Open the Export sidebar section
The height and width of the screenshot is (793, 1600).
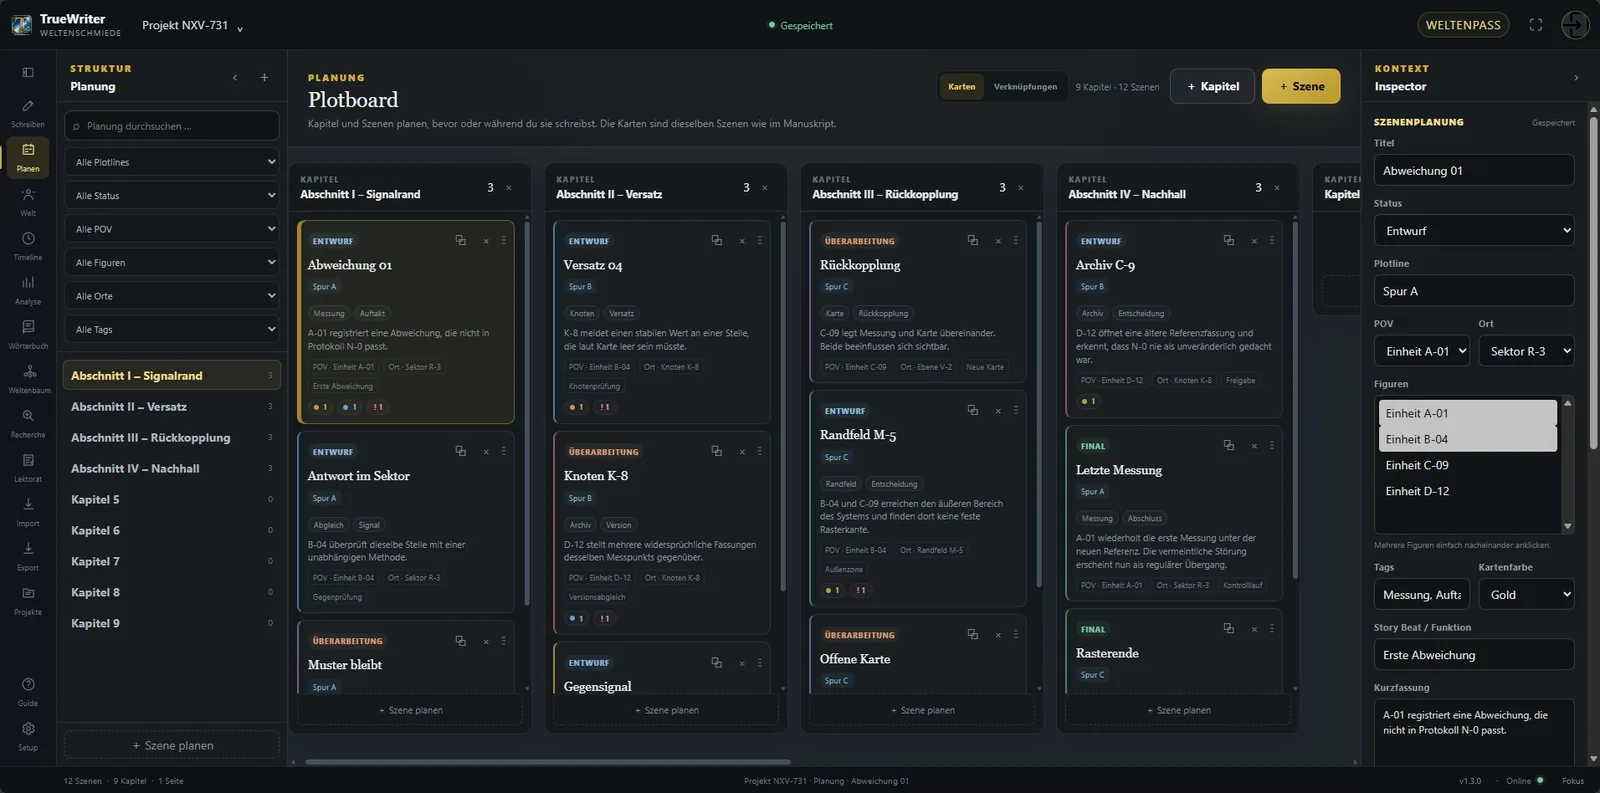[x=28, y=556]
